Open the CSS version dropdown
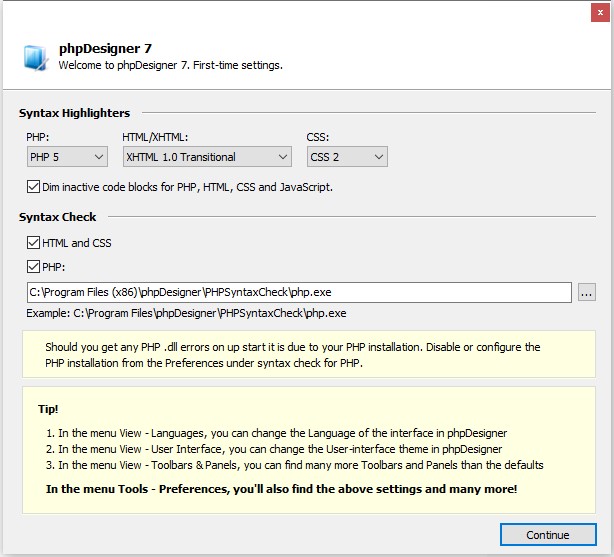Viewport: 614px width, 557px height. coord(347,157)
